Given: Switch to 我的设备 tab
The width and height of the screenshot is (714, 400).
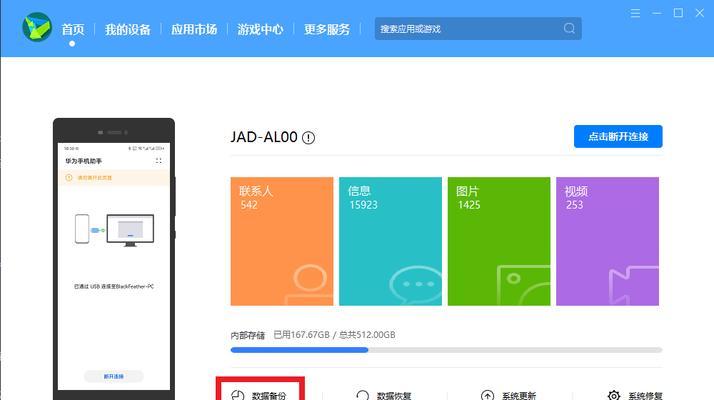Looking at the screenshot, I should (x=128, y=30).
